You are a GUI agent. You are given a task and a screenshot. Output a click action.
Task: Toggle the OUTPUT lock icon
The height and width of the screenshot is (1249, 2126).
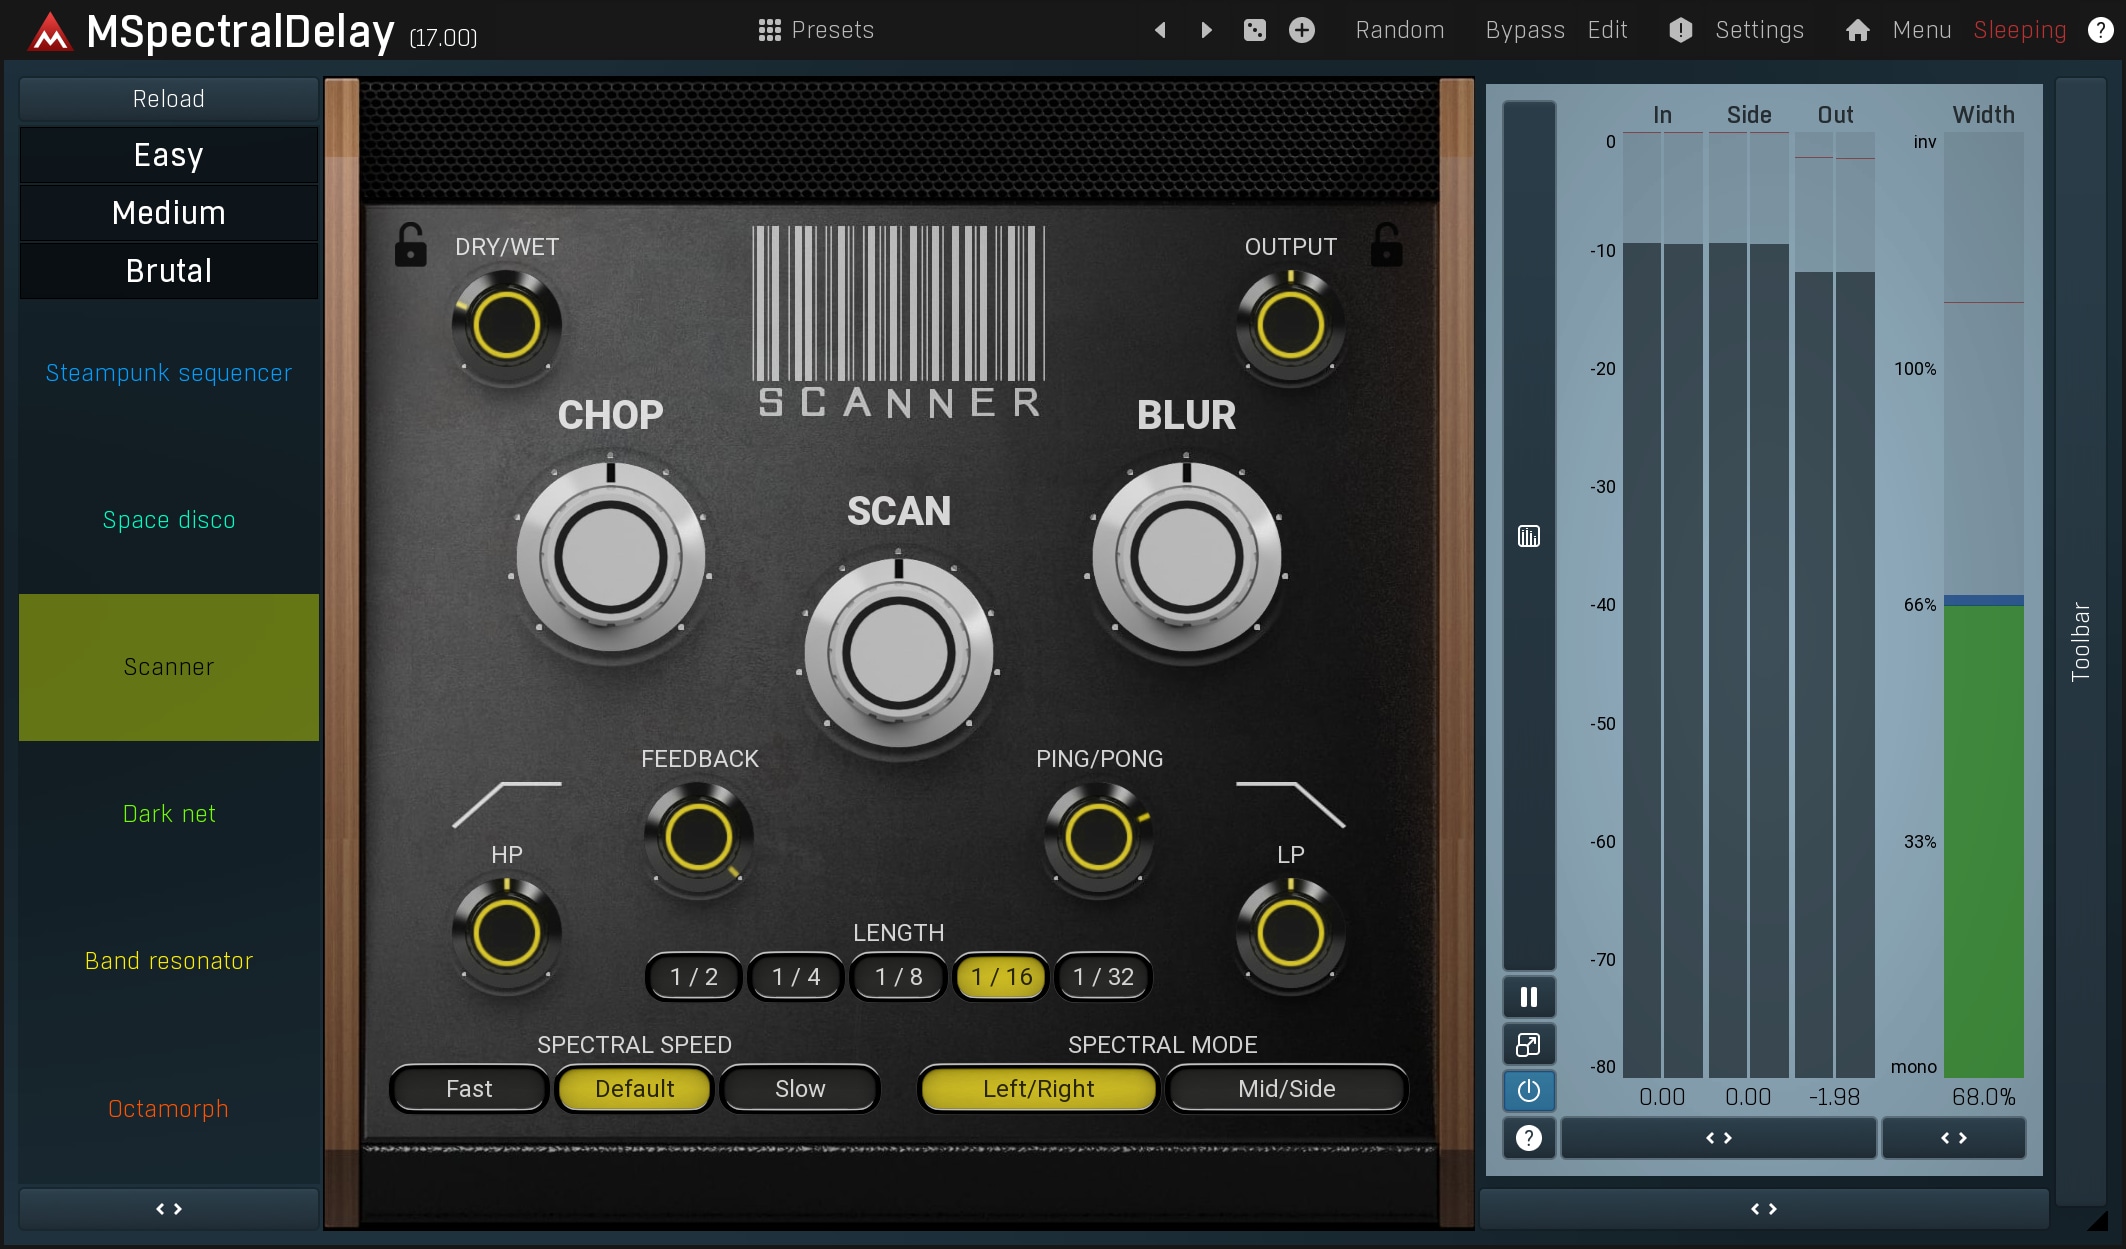coord(1386,245)
